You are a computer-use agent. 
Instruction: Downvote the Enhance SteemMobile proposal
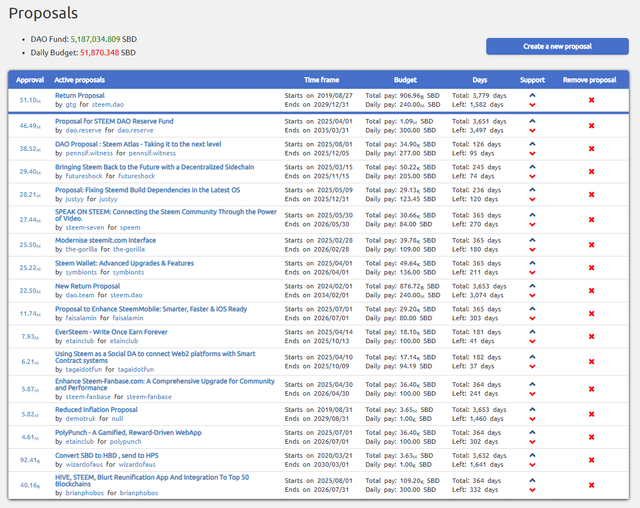(532, 318)
